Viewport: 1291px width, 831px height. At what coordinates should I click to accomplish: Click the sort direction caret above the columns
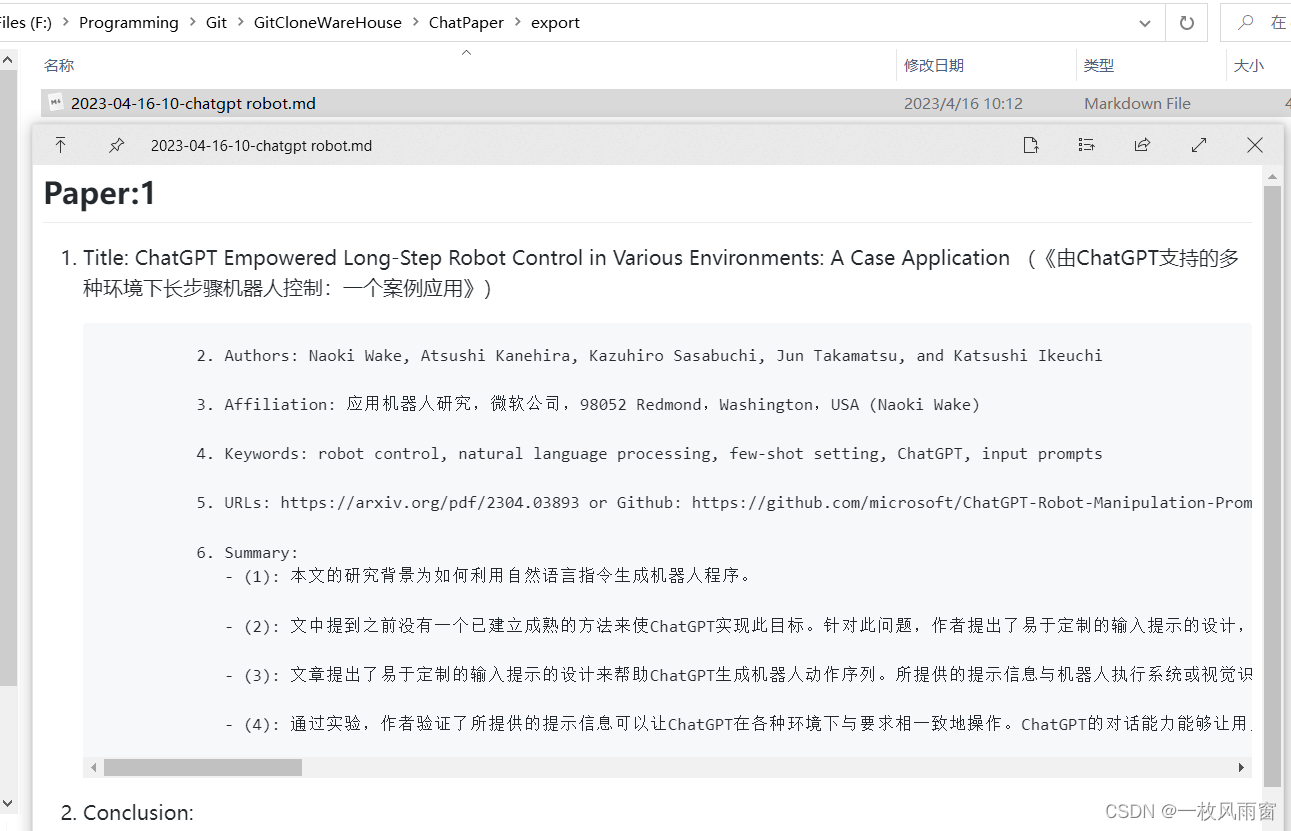466,52
